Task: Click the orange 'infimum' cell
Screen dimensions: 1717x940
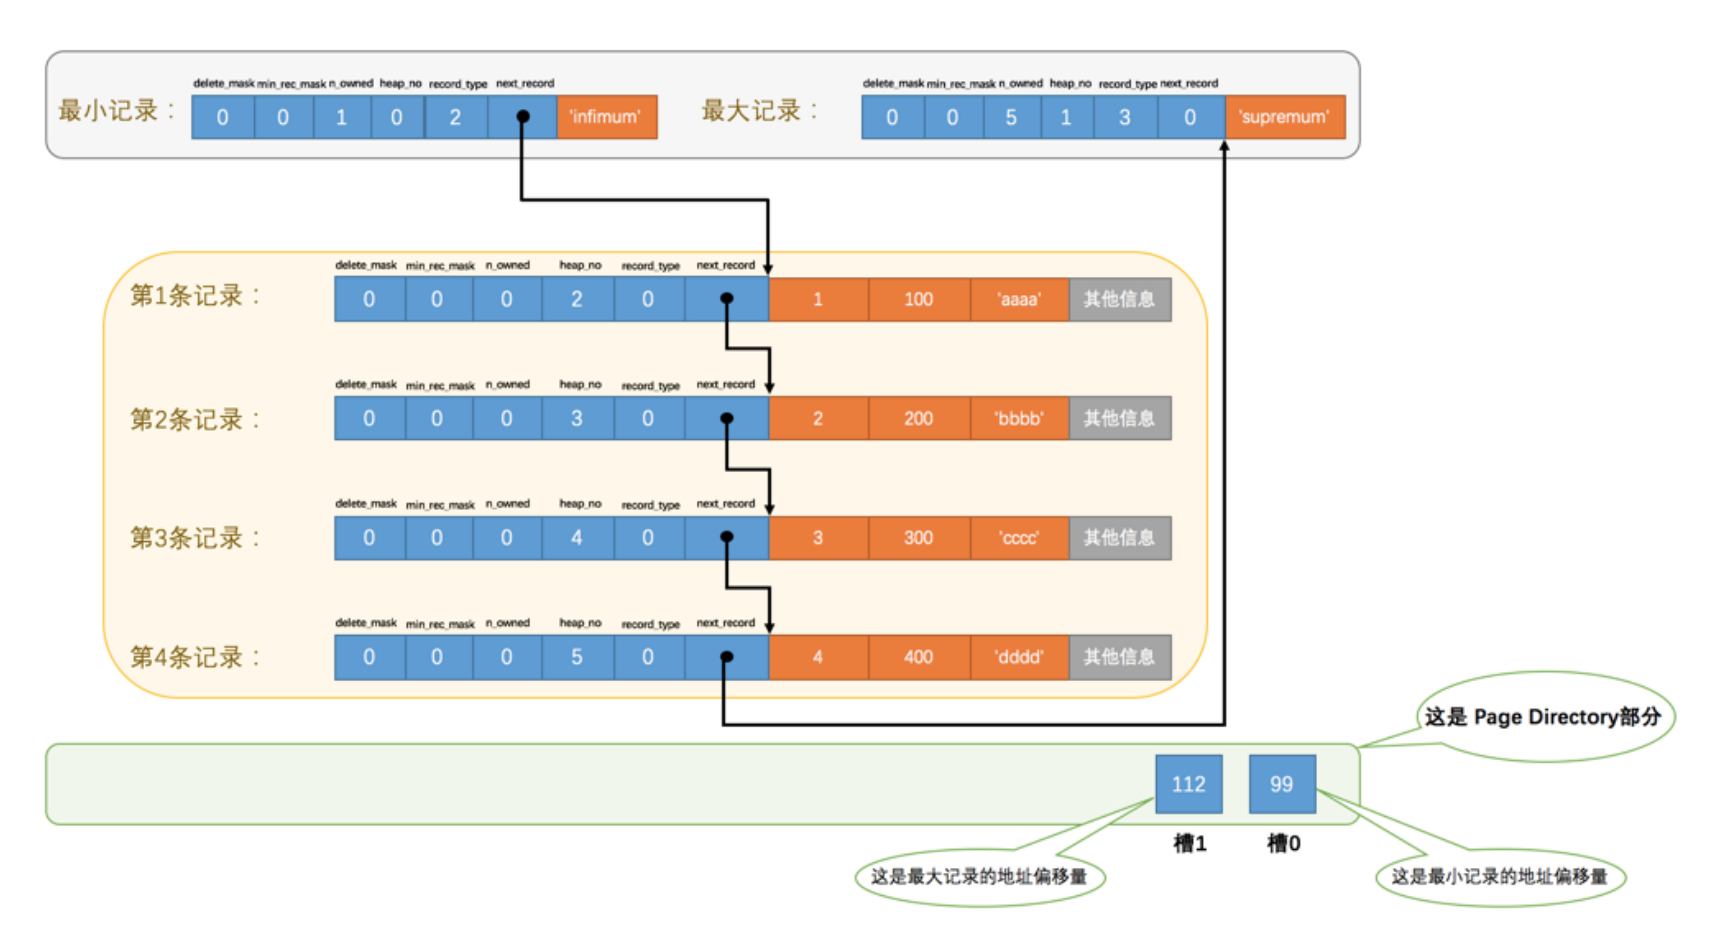Action: tap(606, 117)
